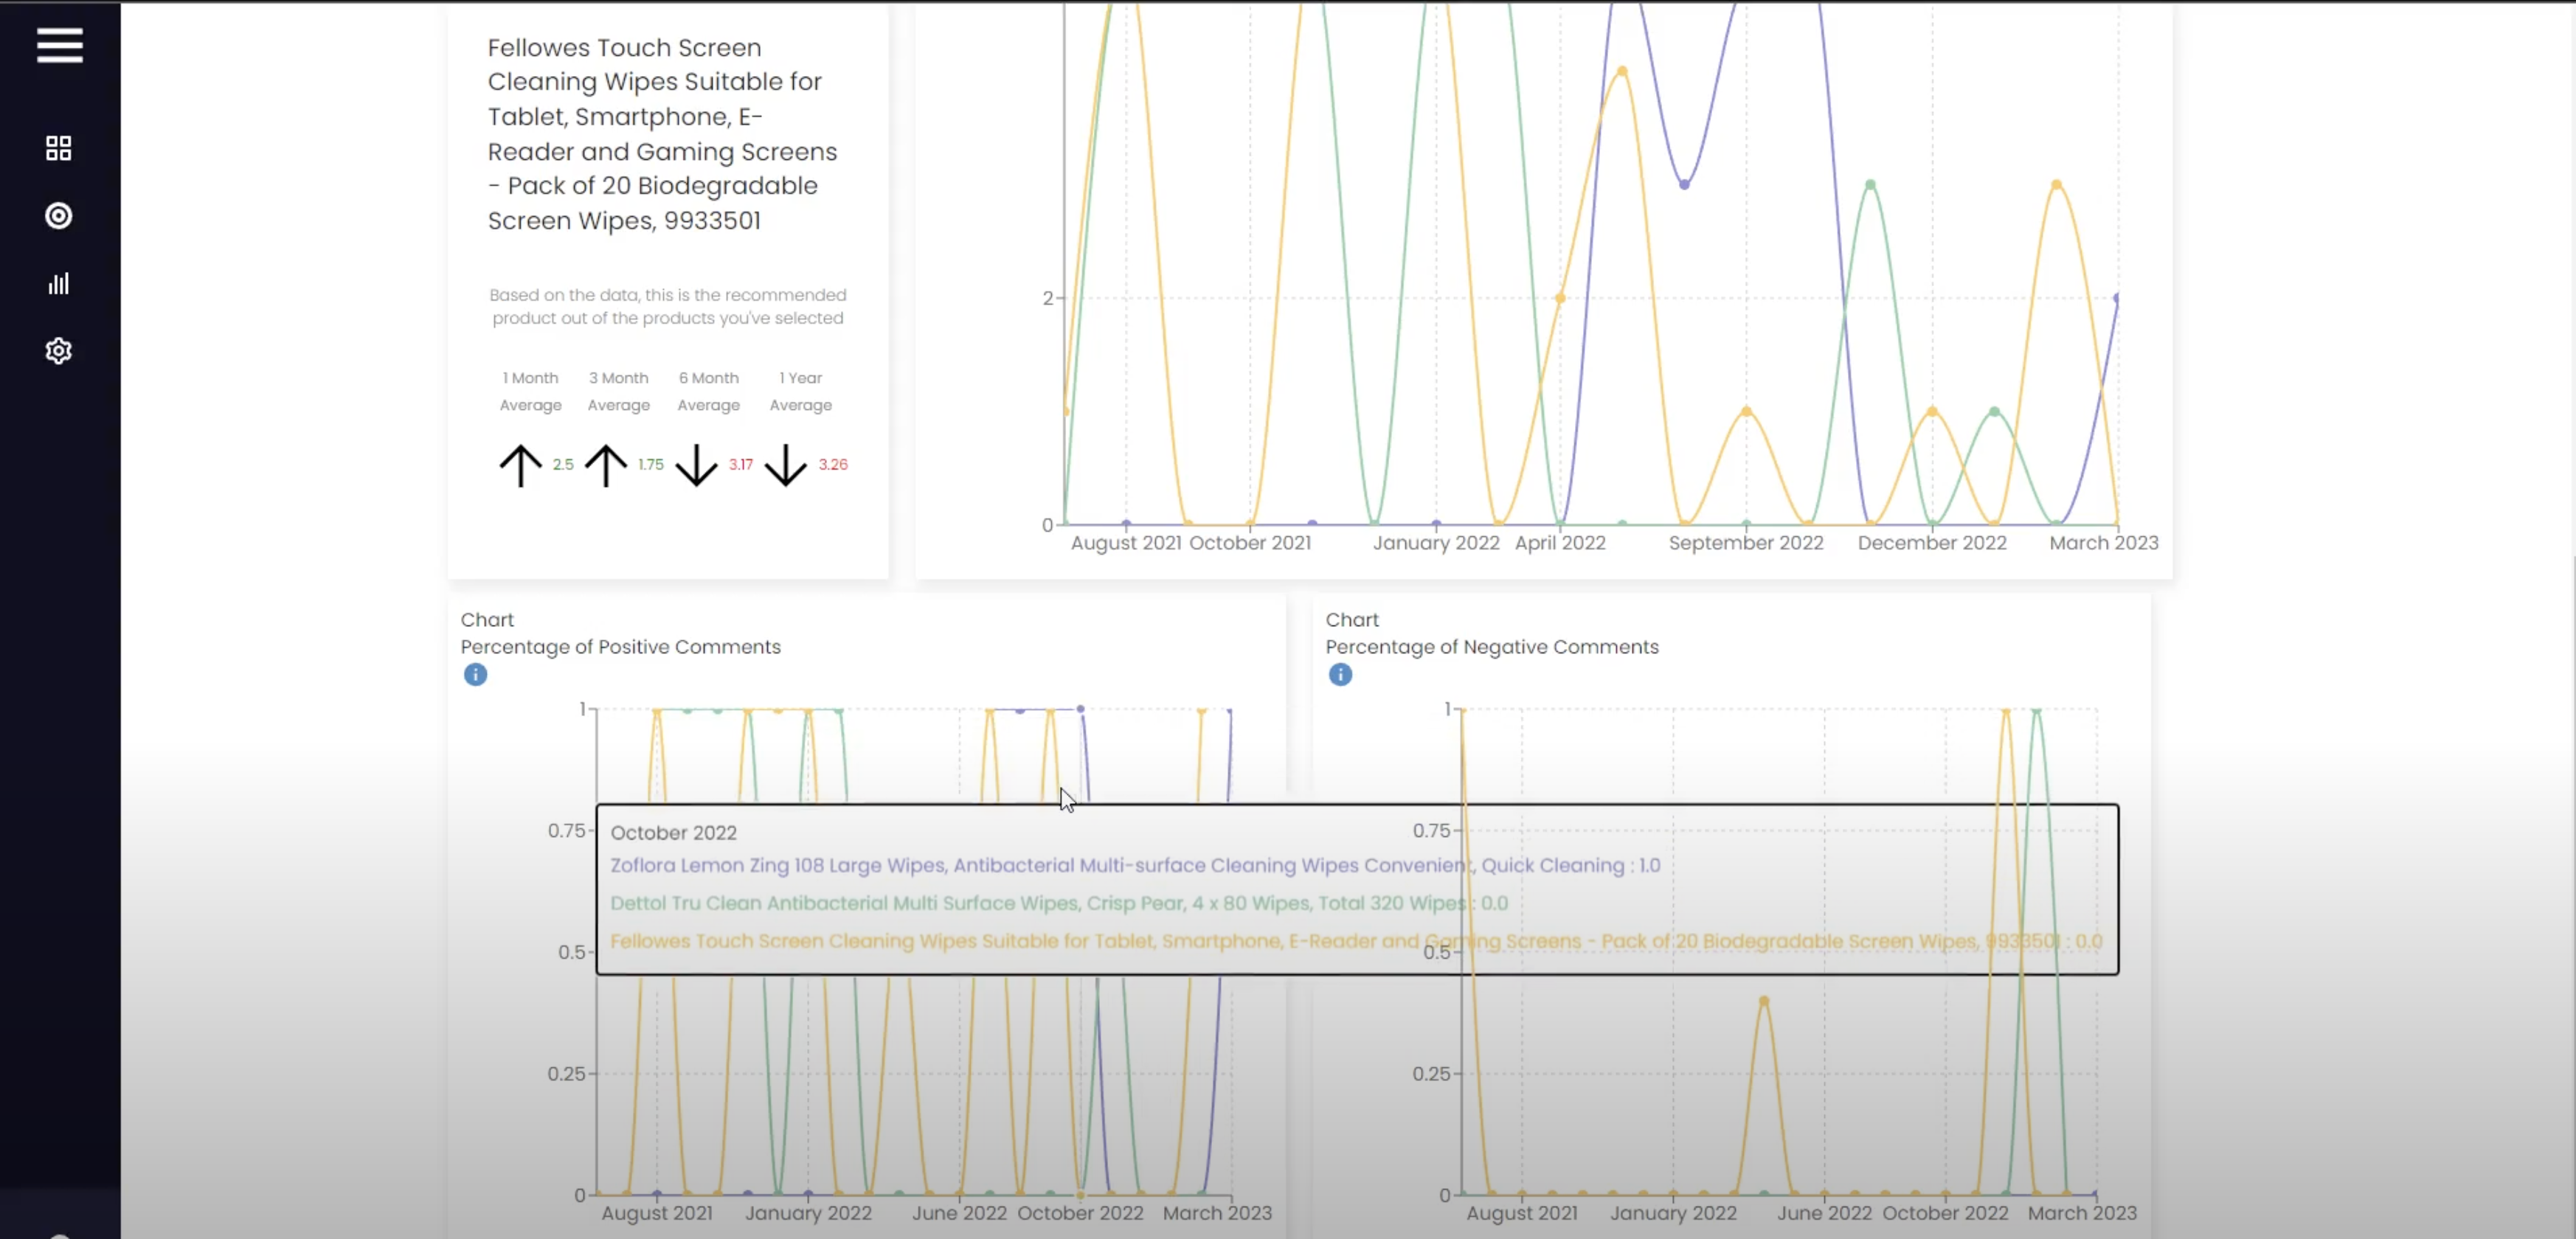The width and height of the screenshot is (2576, 1239).
Task: Click 'October 2021' label on top chart axis
Action: 1250,543
